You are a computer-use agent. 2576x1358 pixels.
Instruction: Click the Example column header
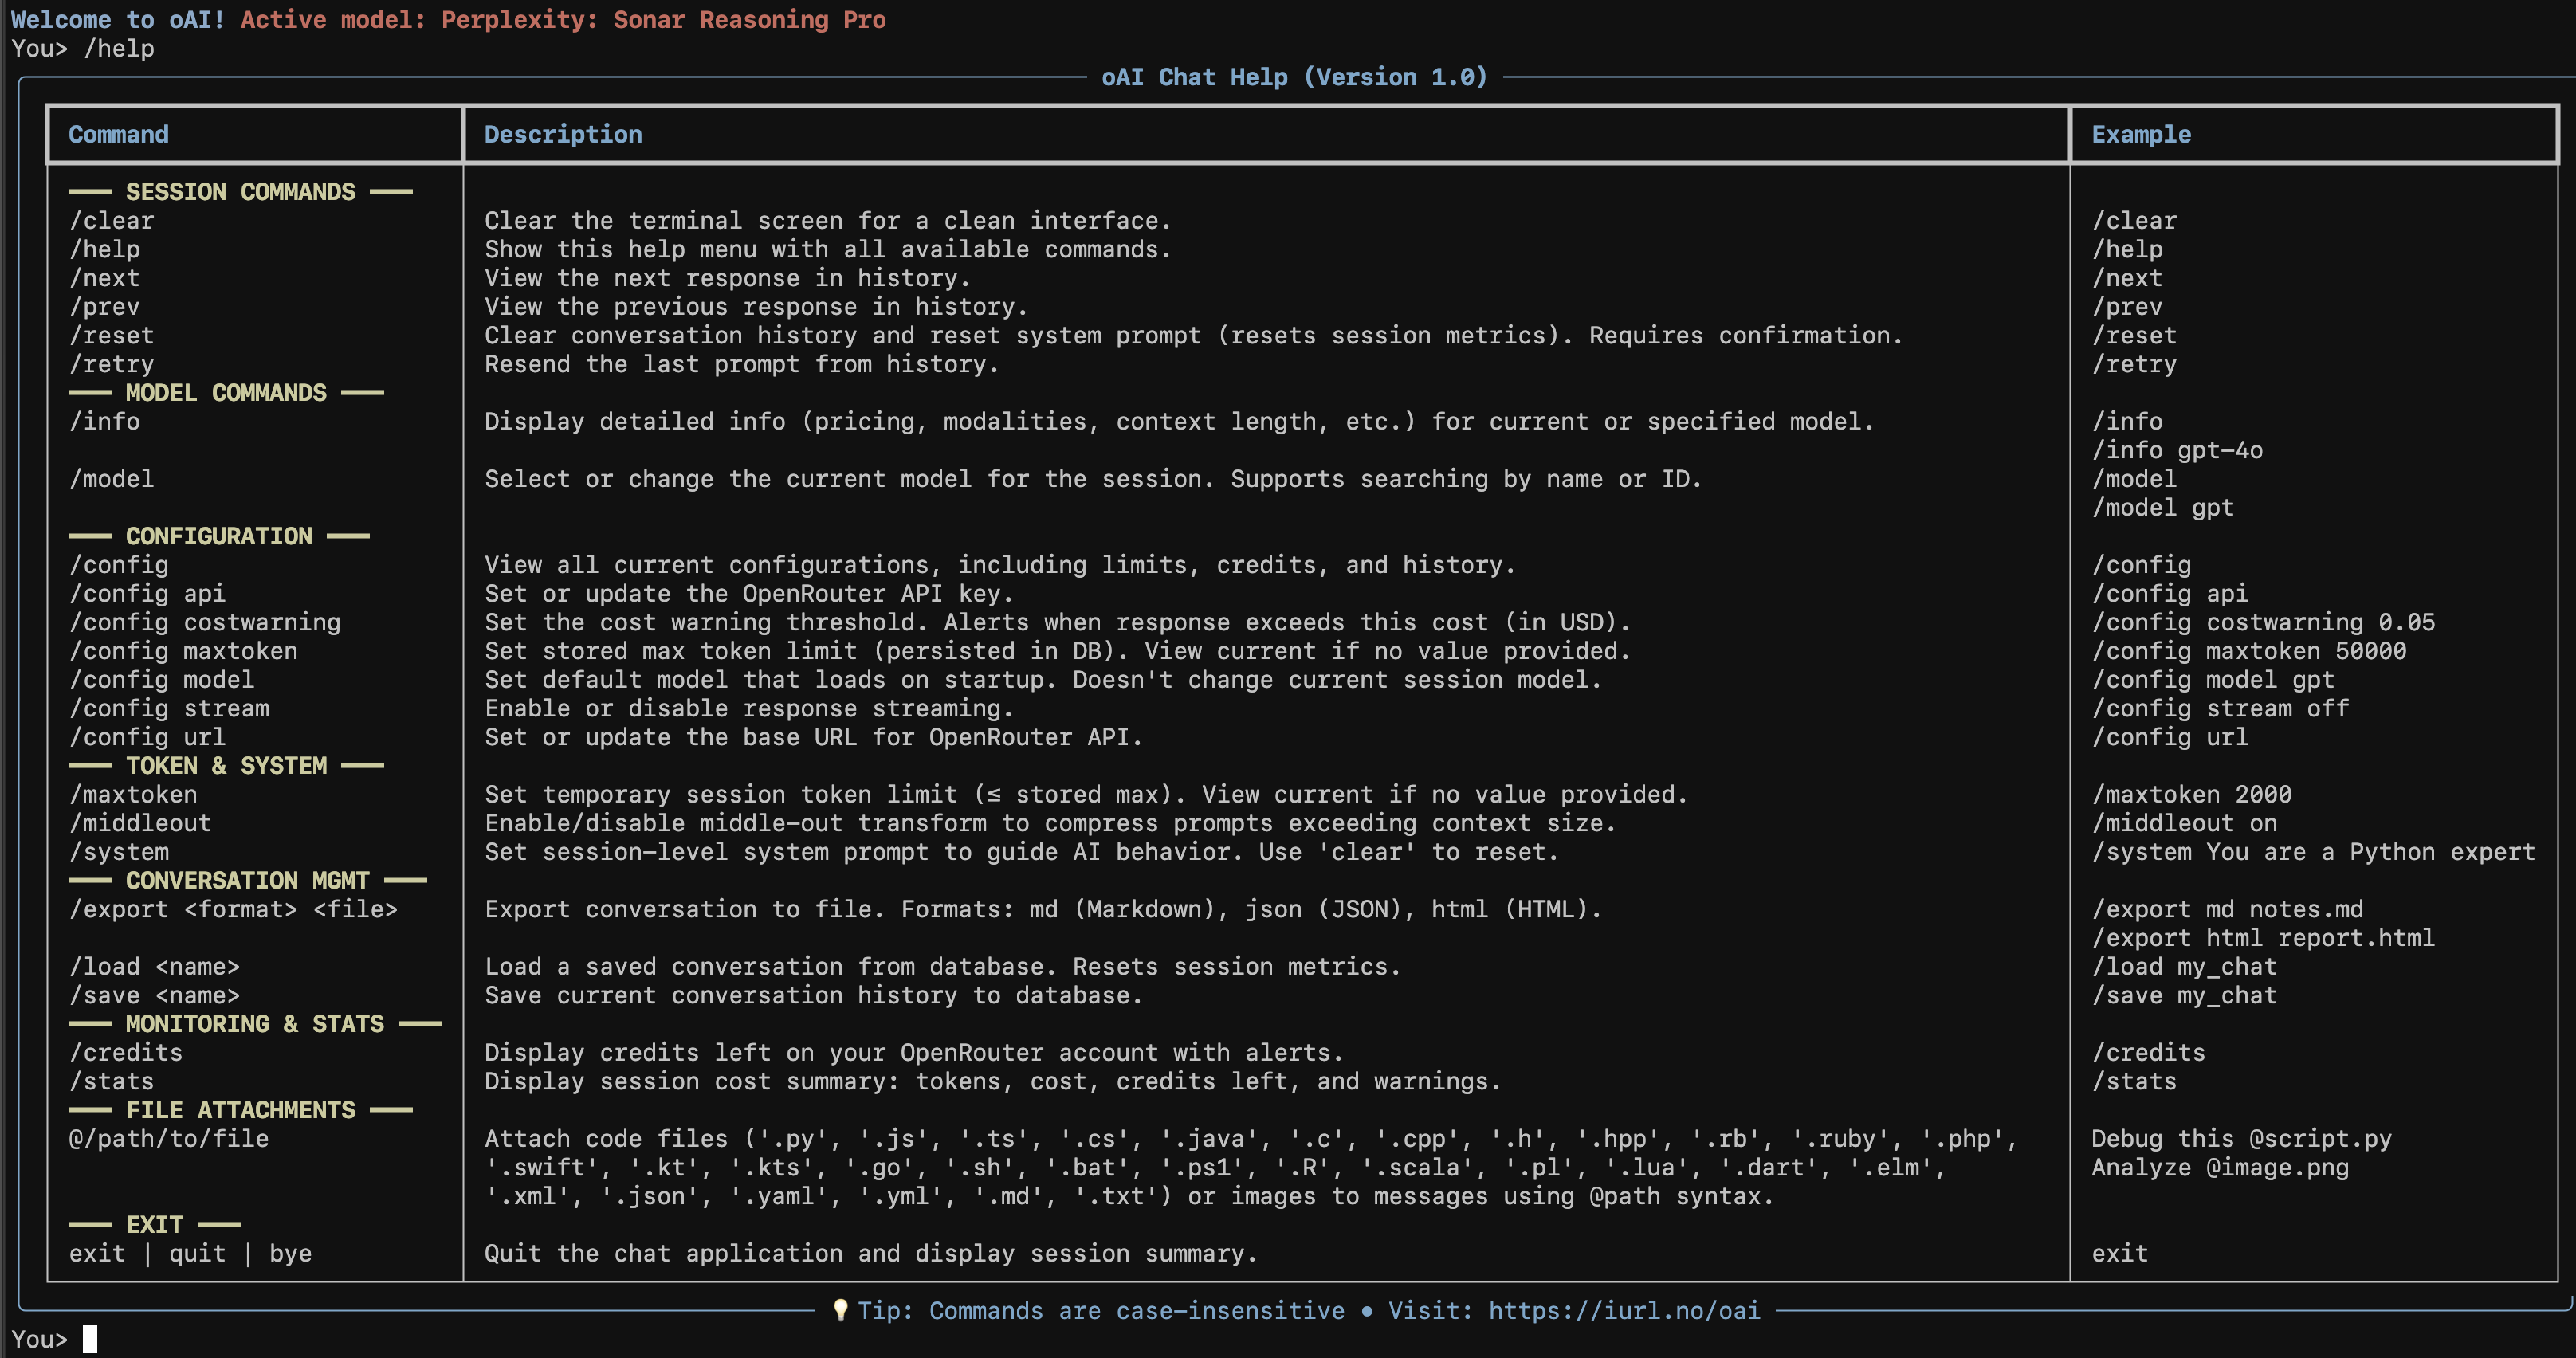tap(2140, 134)
